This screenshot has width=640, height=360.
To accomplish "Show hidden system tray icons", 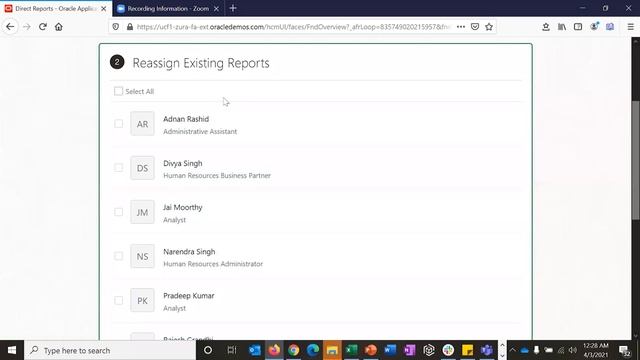I will click(x=513, y=350).
